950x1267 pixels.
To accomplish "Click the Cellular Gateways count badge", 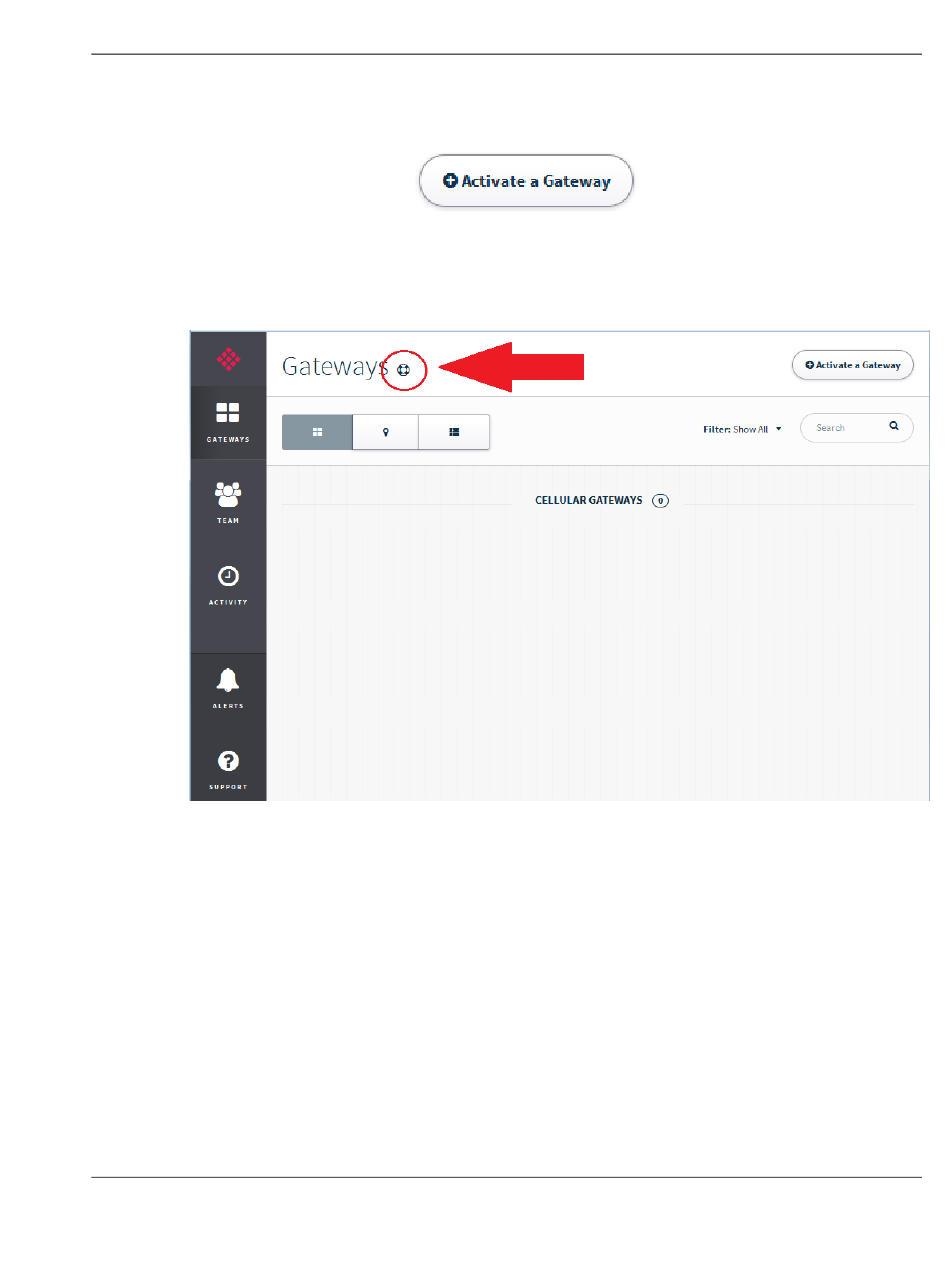I will pyautogui.click(x=660, y=500).
